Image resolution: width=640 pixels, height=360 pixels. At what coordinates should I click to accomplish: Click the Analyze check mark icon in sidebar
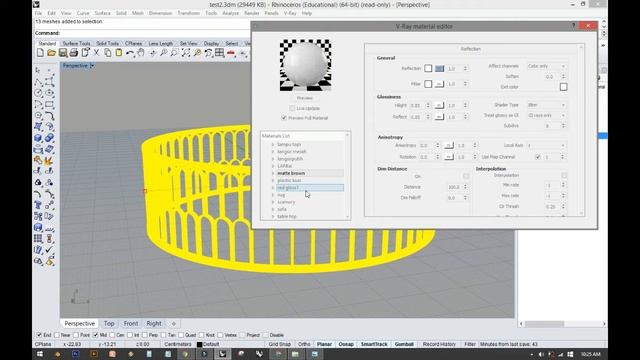click(49, 249)
